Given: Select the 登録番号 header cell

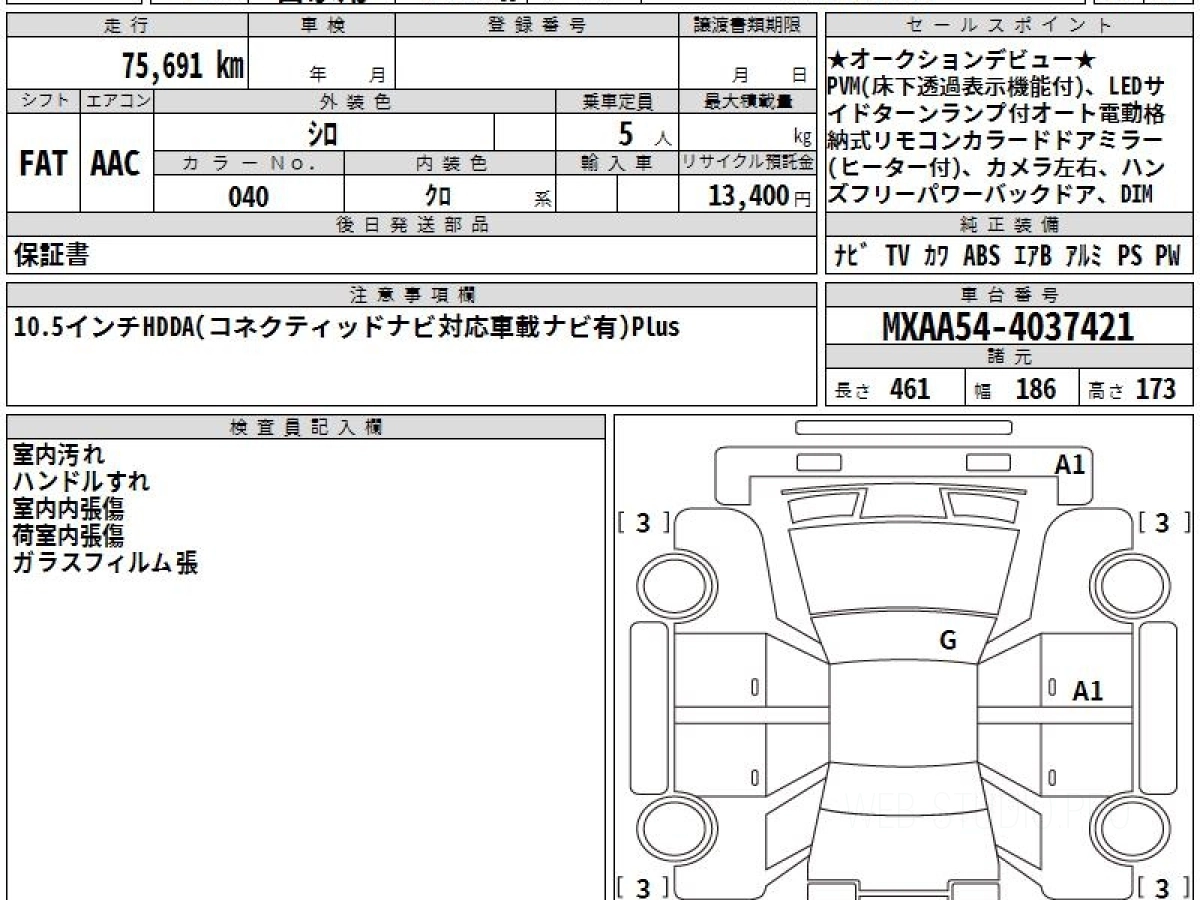Looking at the screenshot, I should coord(537,26).
